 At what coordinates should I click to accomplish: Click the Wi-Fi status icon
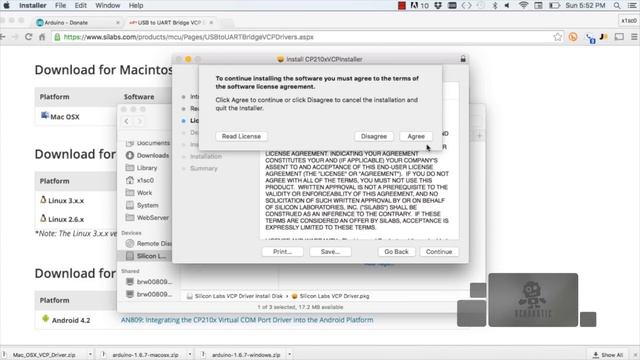524,5
